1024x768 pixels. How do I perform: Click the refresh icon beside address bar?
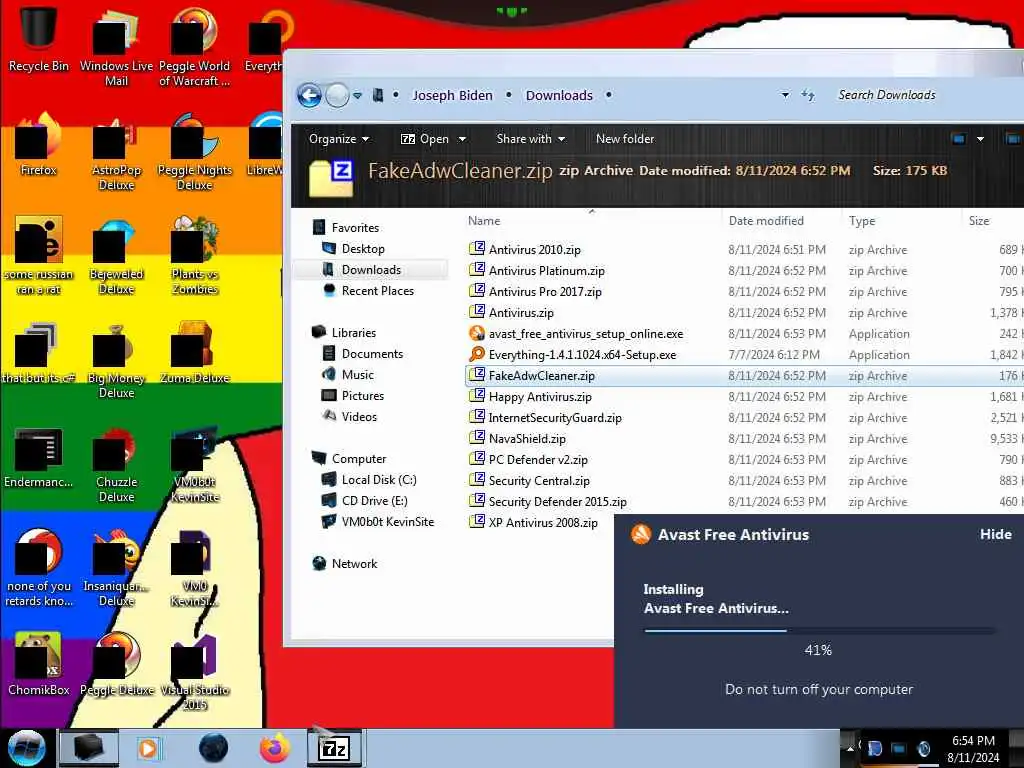pos(808,95)
